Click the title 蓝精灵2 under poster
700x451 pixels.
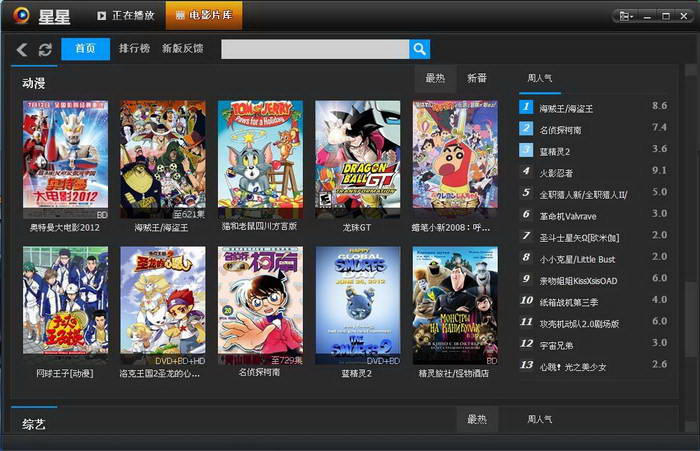357,373
